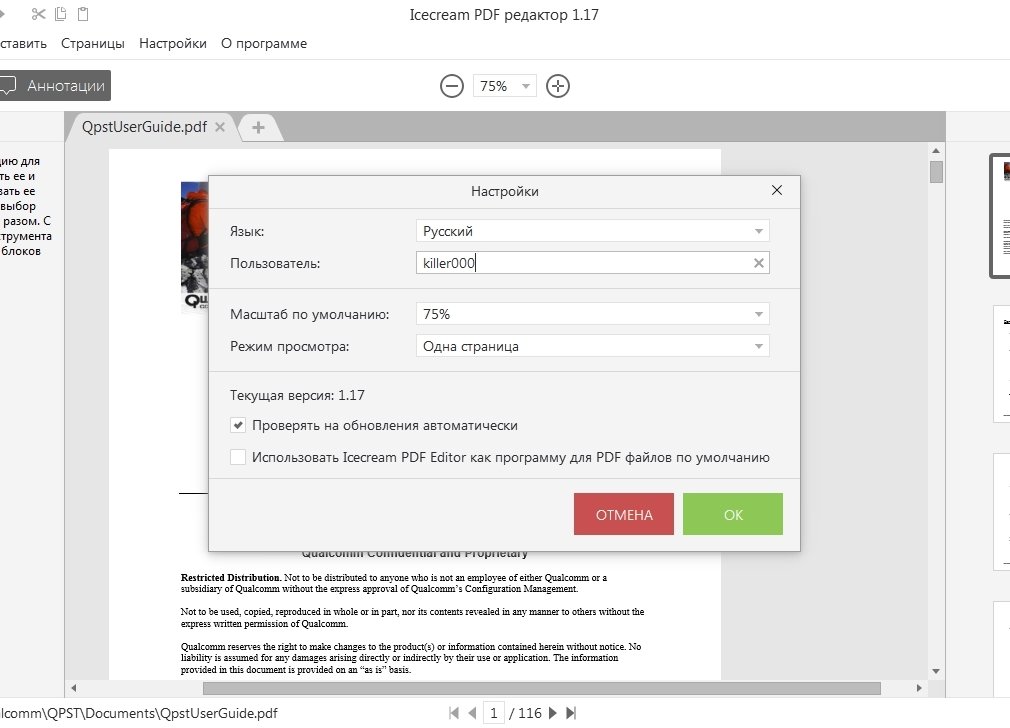Open the О программе menu
1010x728 pixels.
pos(264,43)
